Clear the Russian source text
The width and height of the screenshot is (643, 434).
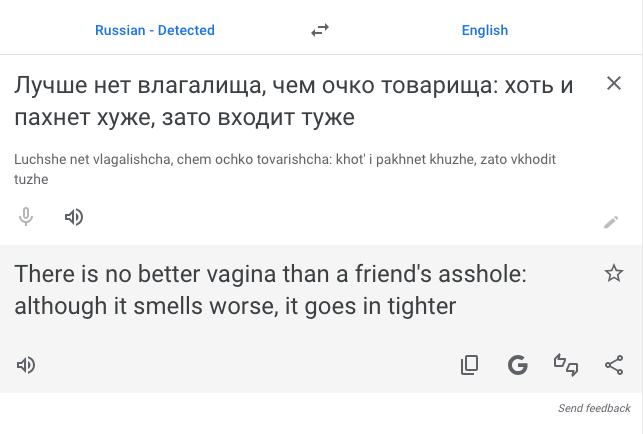[614, 84]
